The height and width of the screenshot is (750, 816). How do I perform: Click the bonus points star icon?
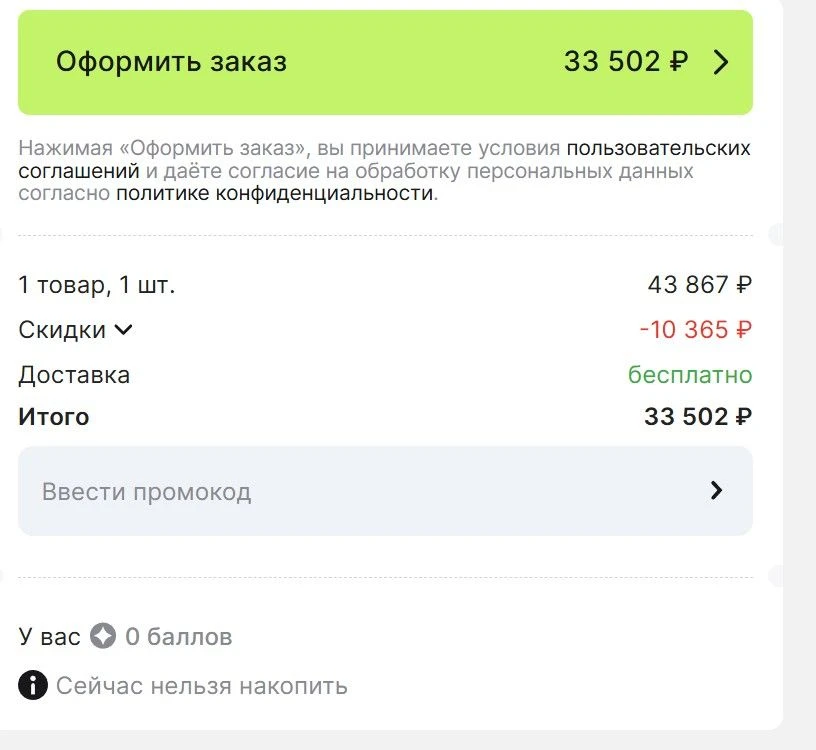coord(103,636)
